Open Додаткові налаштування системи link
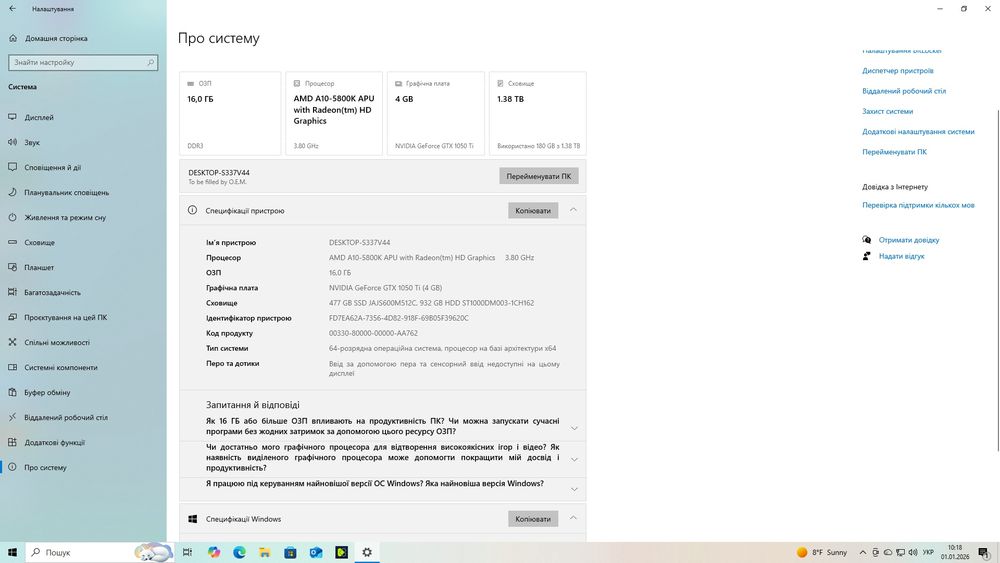 [x=918, y=132]
